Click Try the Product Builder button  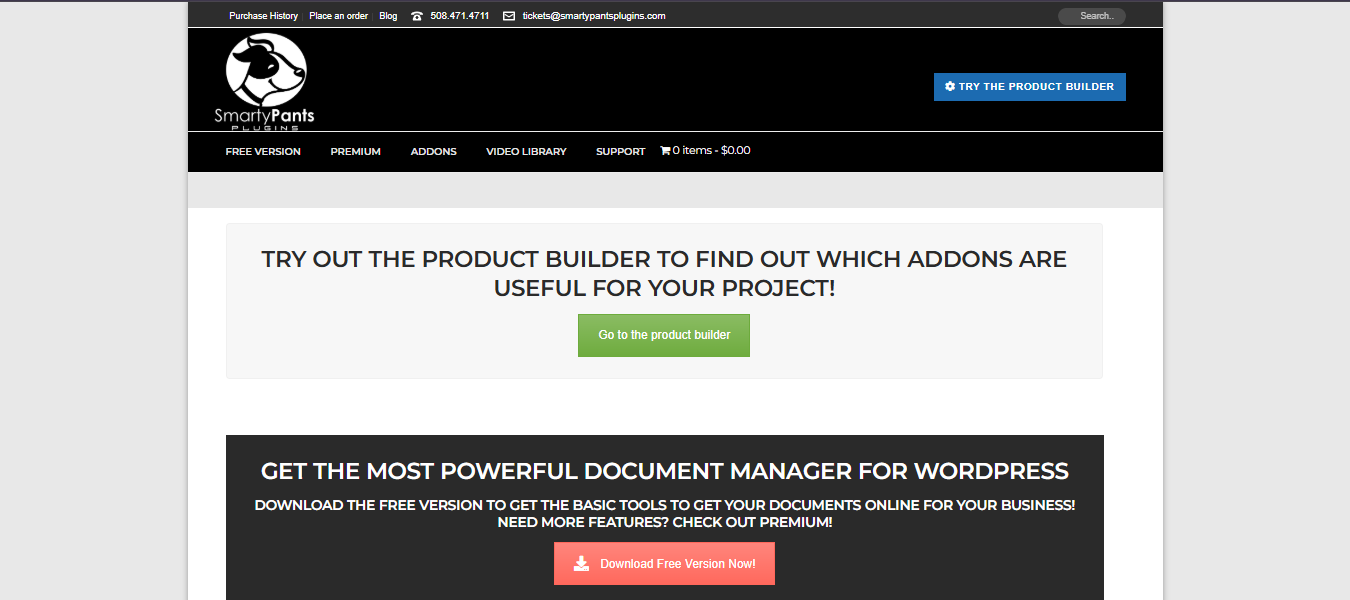(1030, 87)
